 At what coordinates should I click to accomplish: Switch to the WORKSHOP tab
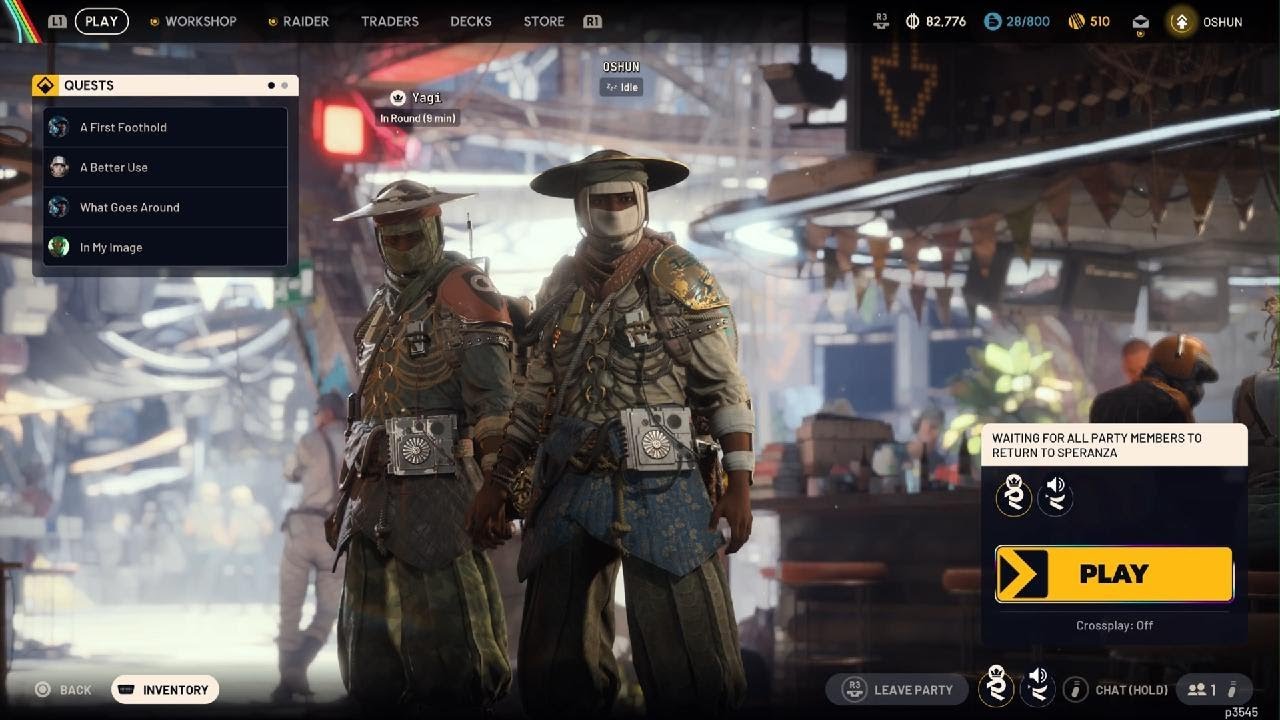[193, 21]
